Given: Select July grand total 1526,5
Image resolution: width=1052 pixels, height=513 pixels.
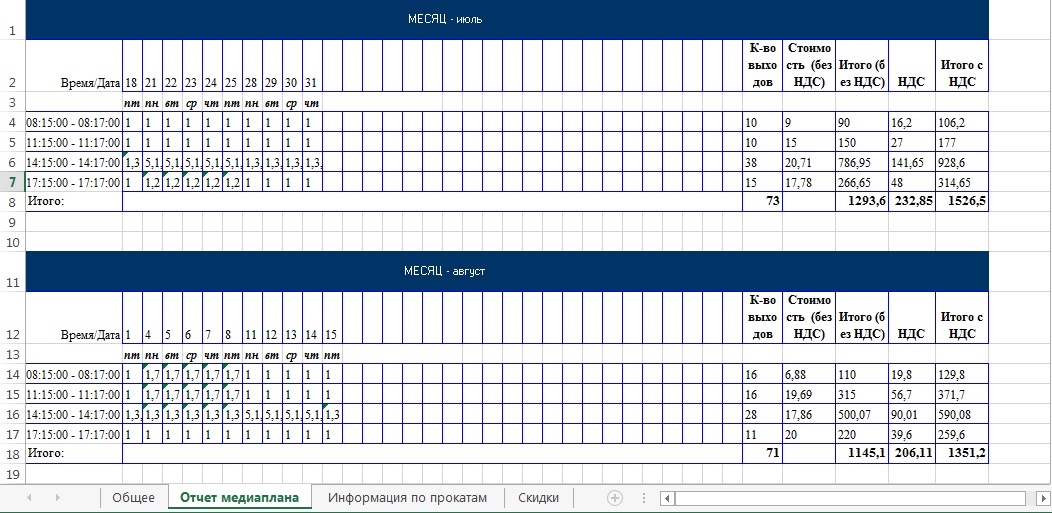Looking at the screenshot, I should click(962, 202).
